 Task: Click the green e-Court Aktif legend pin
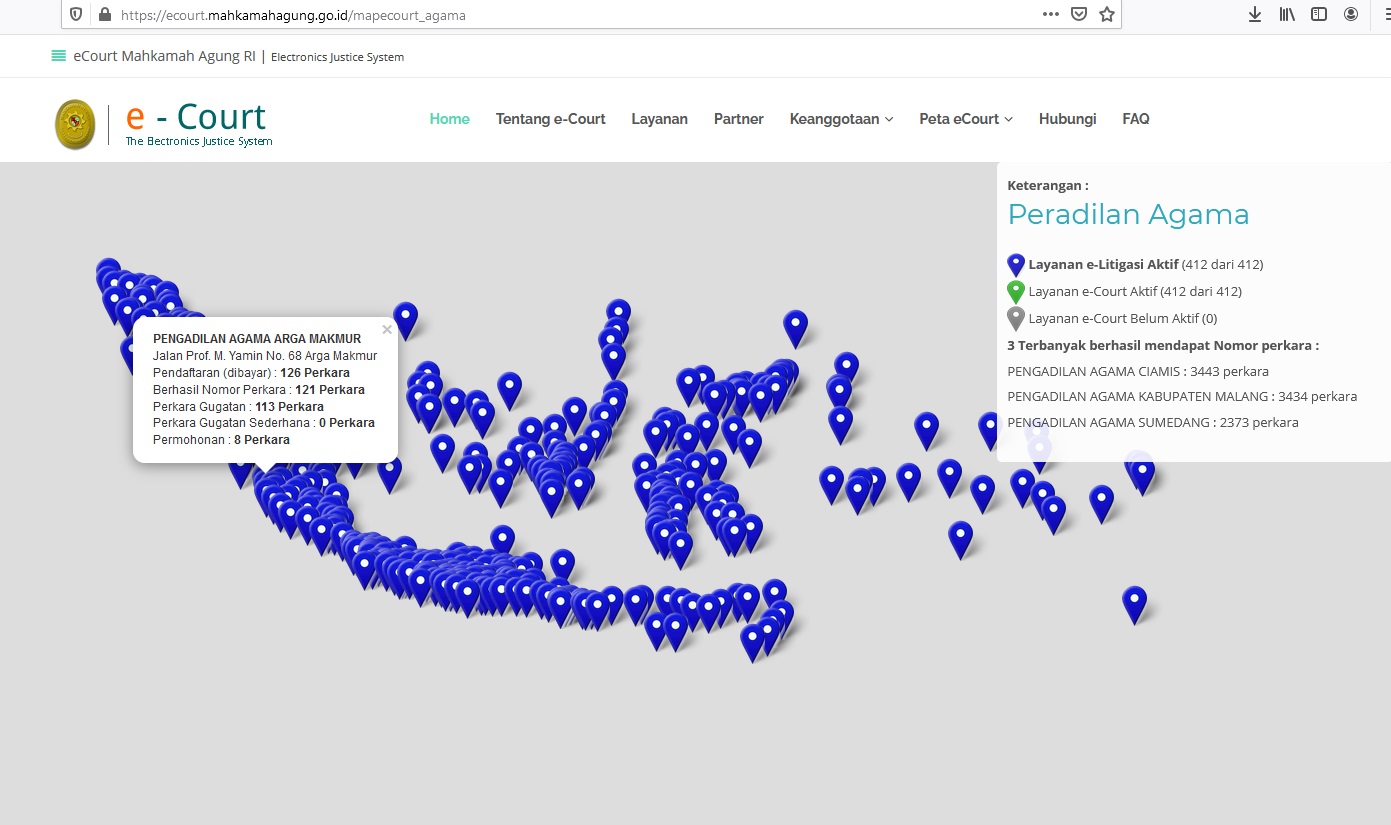coord(1016,292)
